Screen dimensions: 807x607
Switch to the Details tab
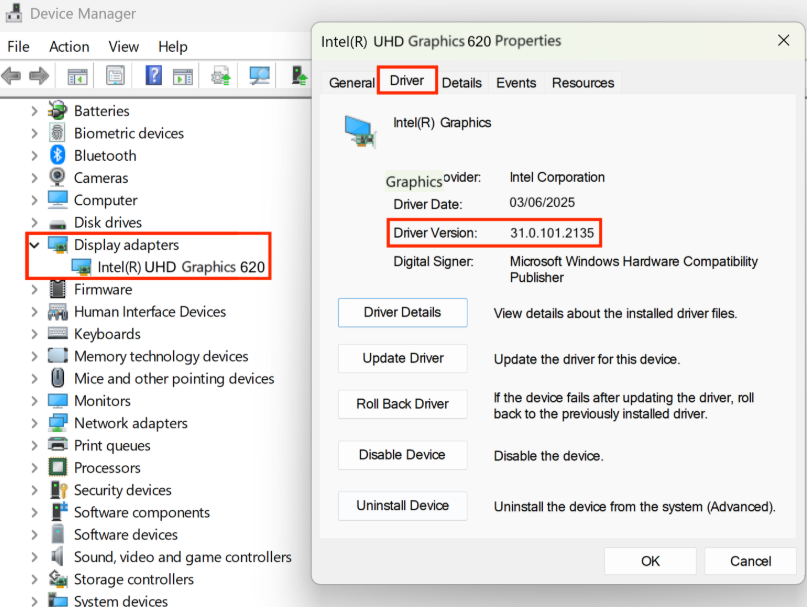tap(461, 83)
